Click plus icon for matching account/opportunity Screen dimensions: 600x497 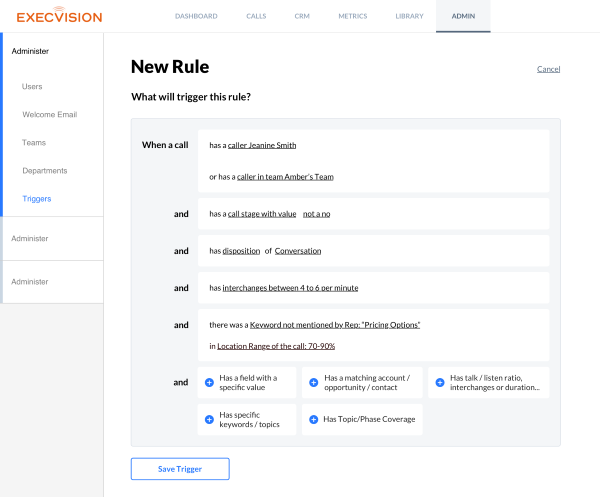(x=313, y=382)
